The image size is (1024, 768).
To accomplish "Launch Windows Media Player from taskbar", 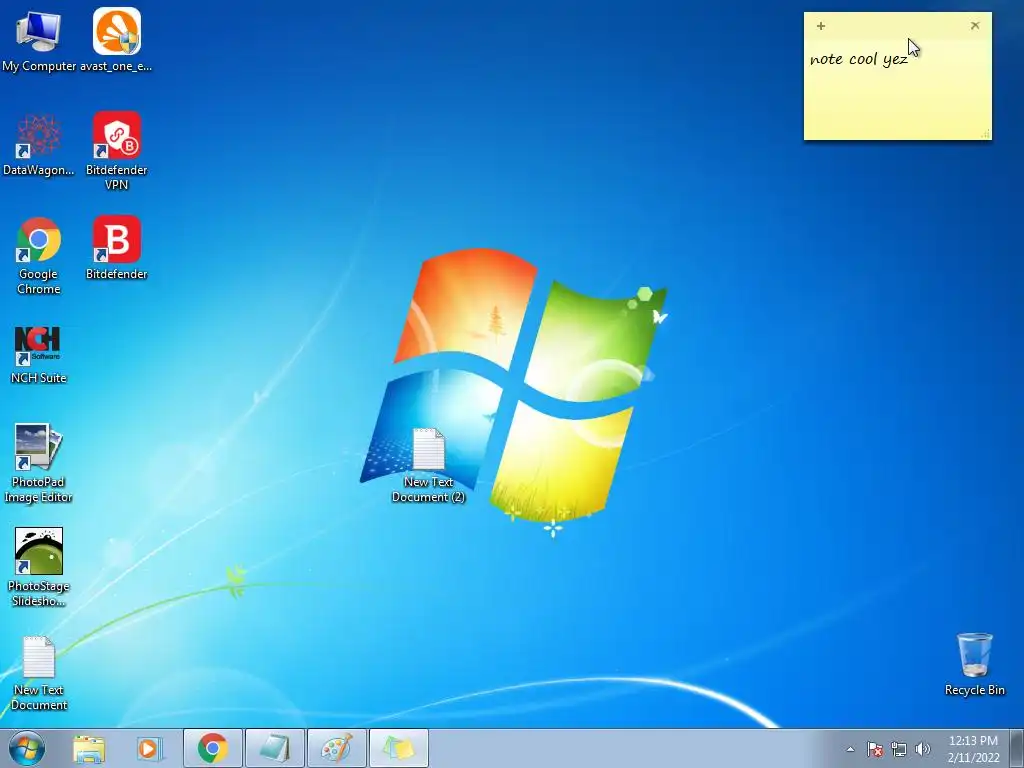I will pos(150,748).
